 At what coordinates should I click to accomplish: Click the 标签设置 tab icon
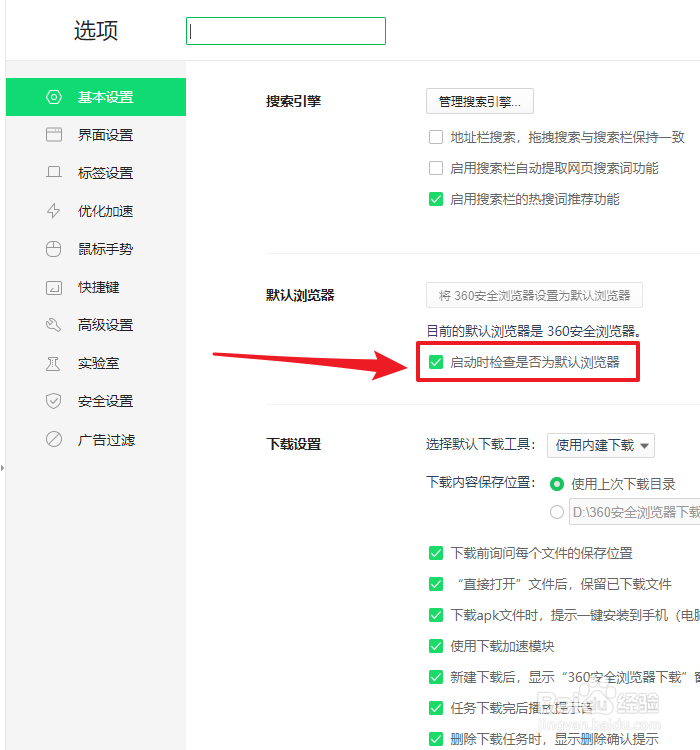tap(54, 172)
